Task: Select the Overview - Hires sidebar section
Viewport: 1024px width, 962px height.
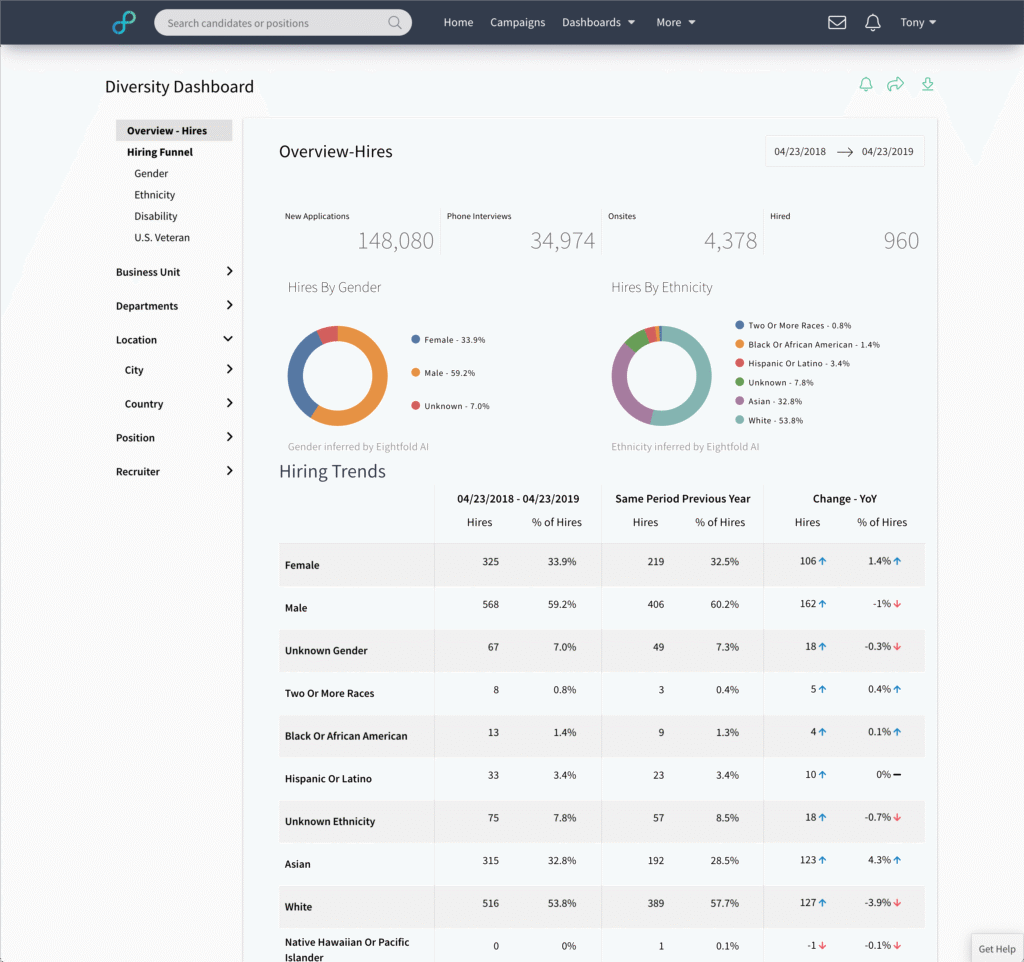Action: coord(165,130)
